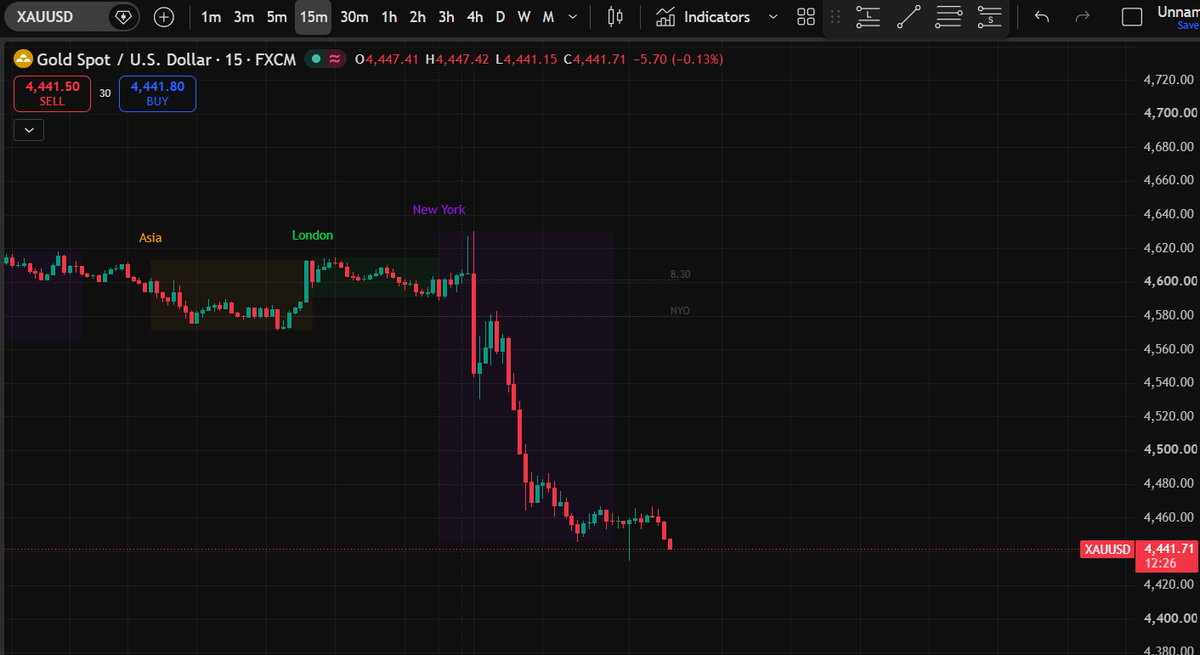Select the 5m timeframe
Image resolution: width=1200 pixels, height=655 pixels.
(x=277, y=17)
